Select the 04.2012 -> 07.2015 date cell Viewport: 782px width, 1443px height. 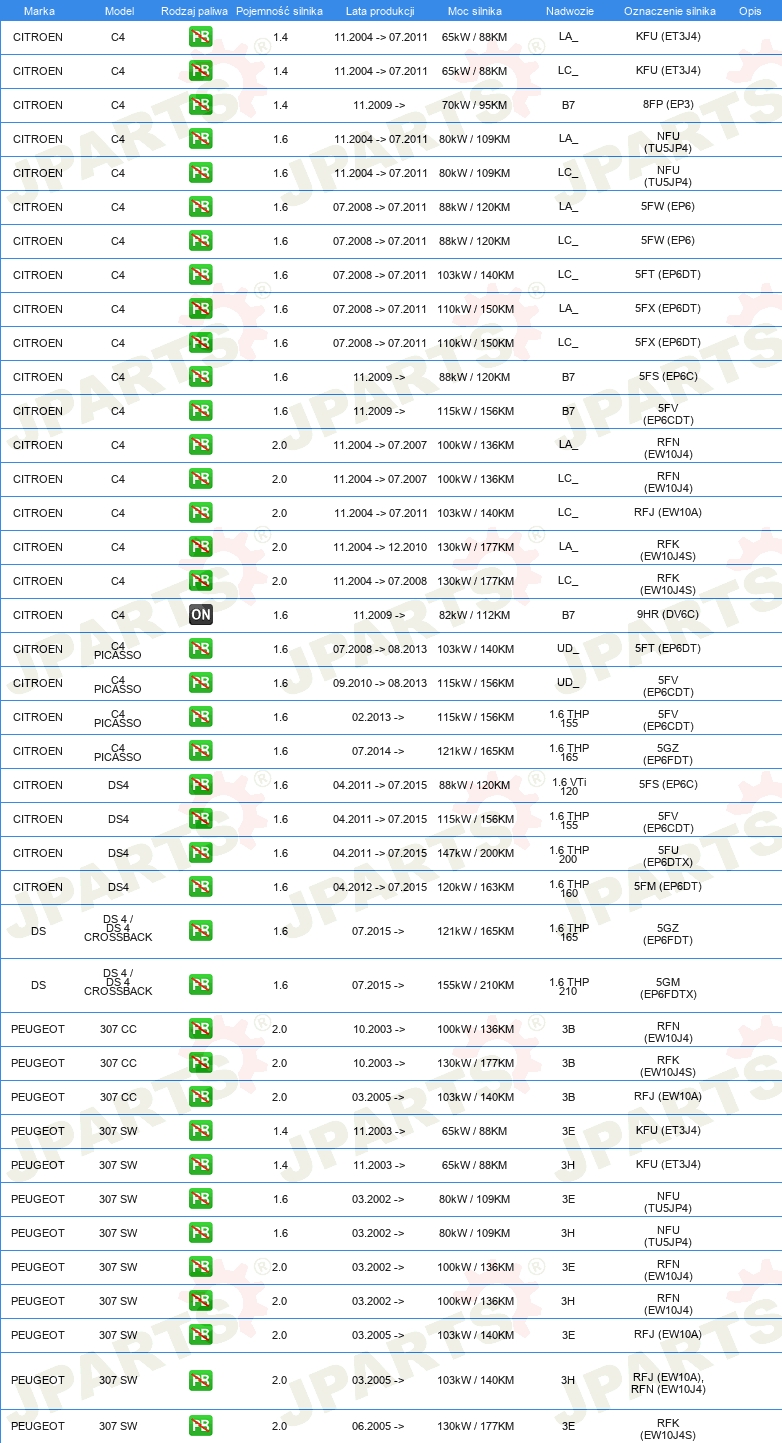click(380, 888)
